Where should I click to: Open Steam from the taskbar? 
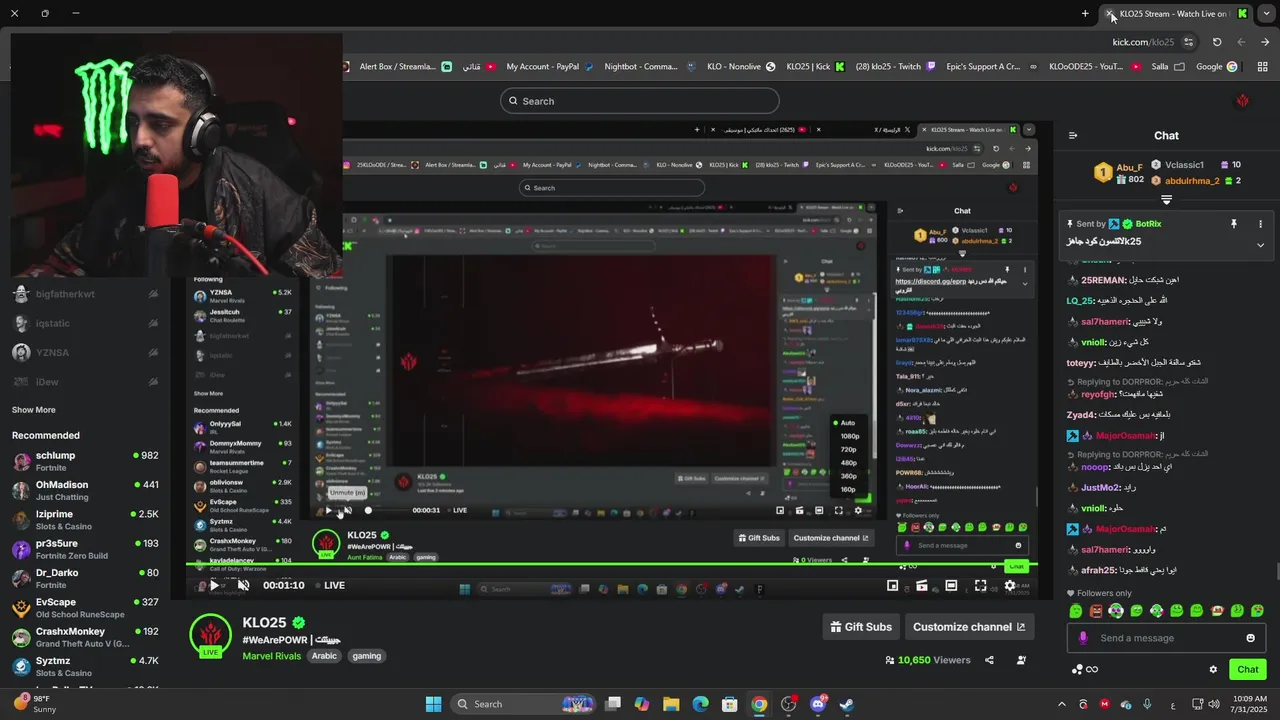(x=846, y=704)
